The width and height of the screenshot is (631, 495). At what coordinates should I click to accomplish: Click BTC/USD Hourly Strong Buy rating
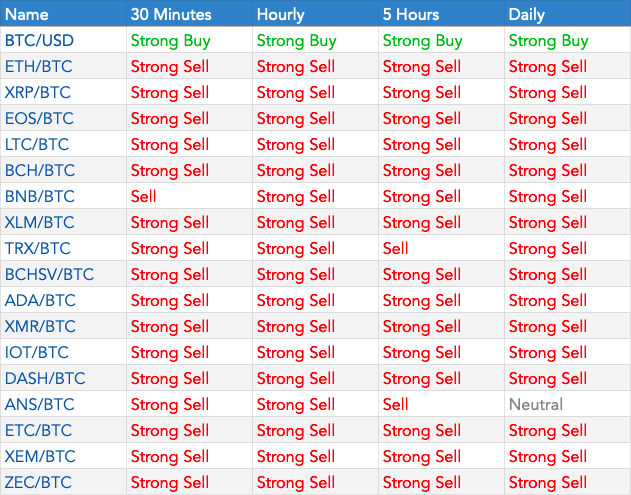[x=297, y=41]
